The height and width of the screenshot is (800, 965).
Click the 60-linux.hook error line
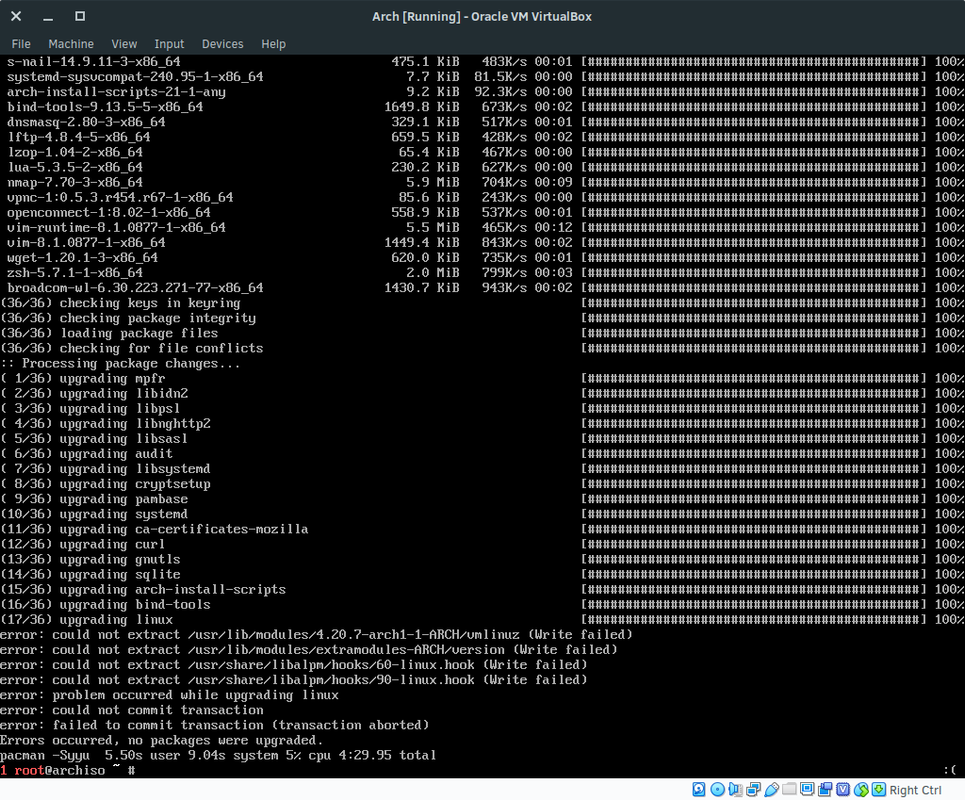tap(294, 665)
